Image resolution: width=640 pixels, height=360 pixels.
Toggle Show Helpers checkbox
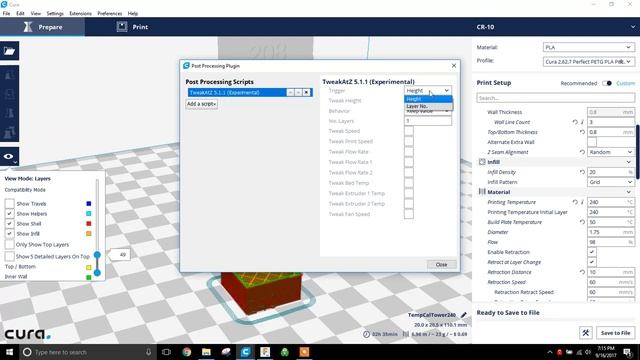pos(9,213)
